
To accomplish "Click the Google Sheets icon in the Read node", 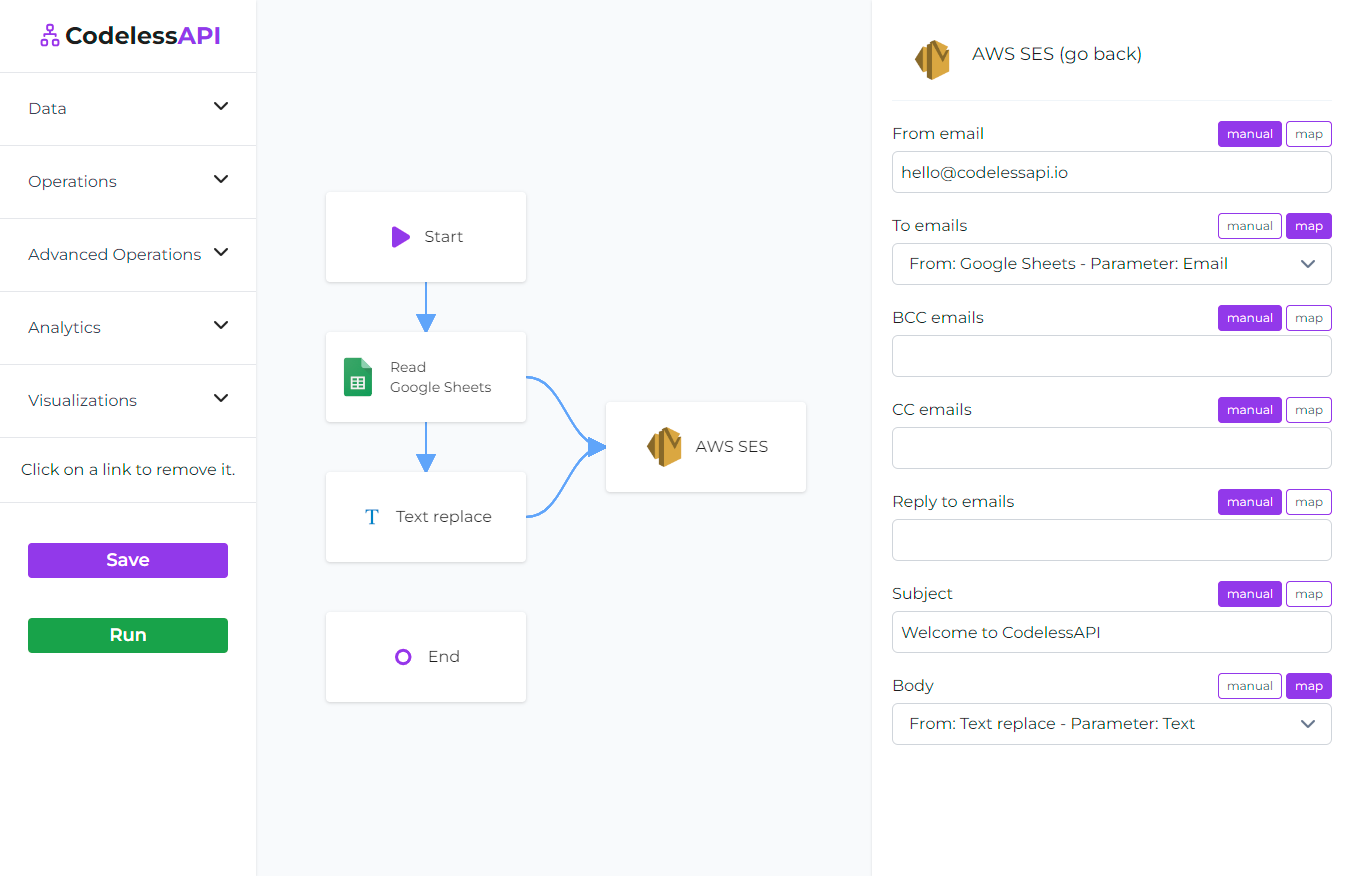I will [358, 377].
